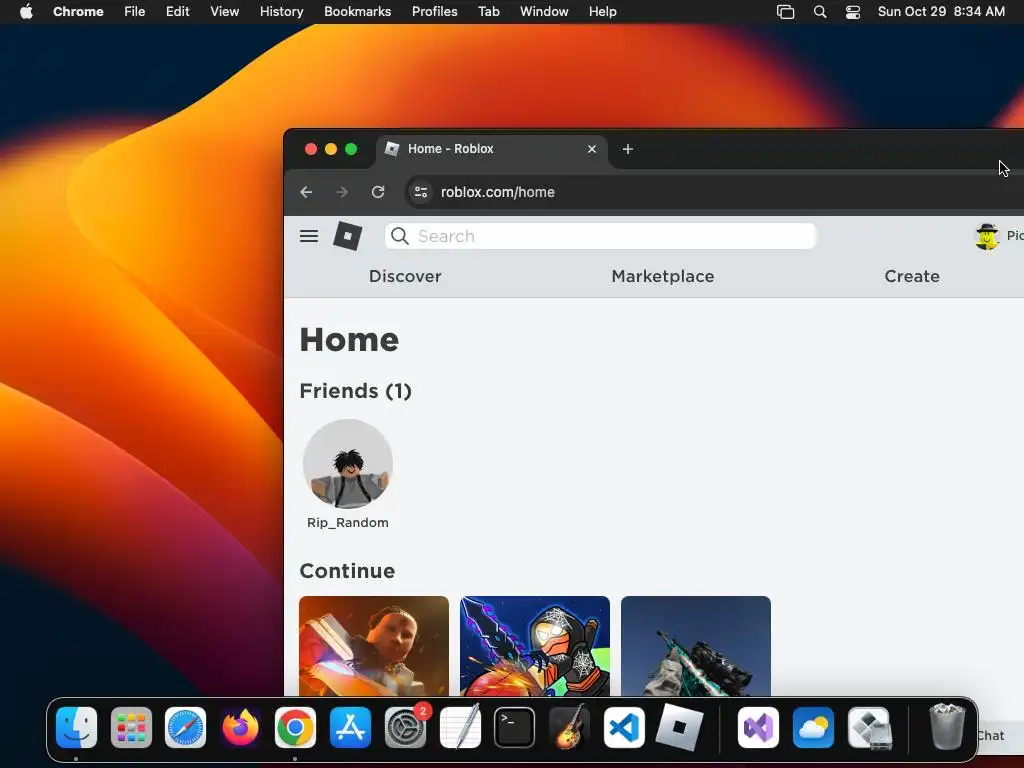This screenshot has width=1024, height=768.
Task: Close the Home - Roblox tab
Action: click(592, 149)
